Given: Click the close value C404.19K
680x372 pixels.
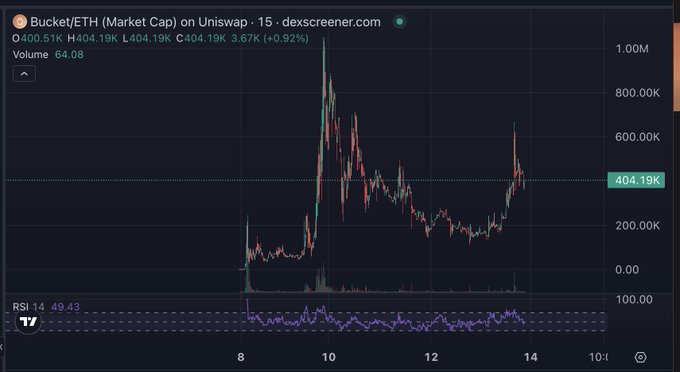Looking at the screenshot, I should click(x=201, y=38).
